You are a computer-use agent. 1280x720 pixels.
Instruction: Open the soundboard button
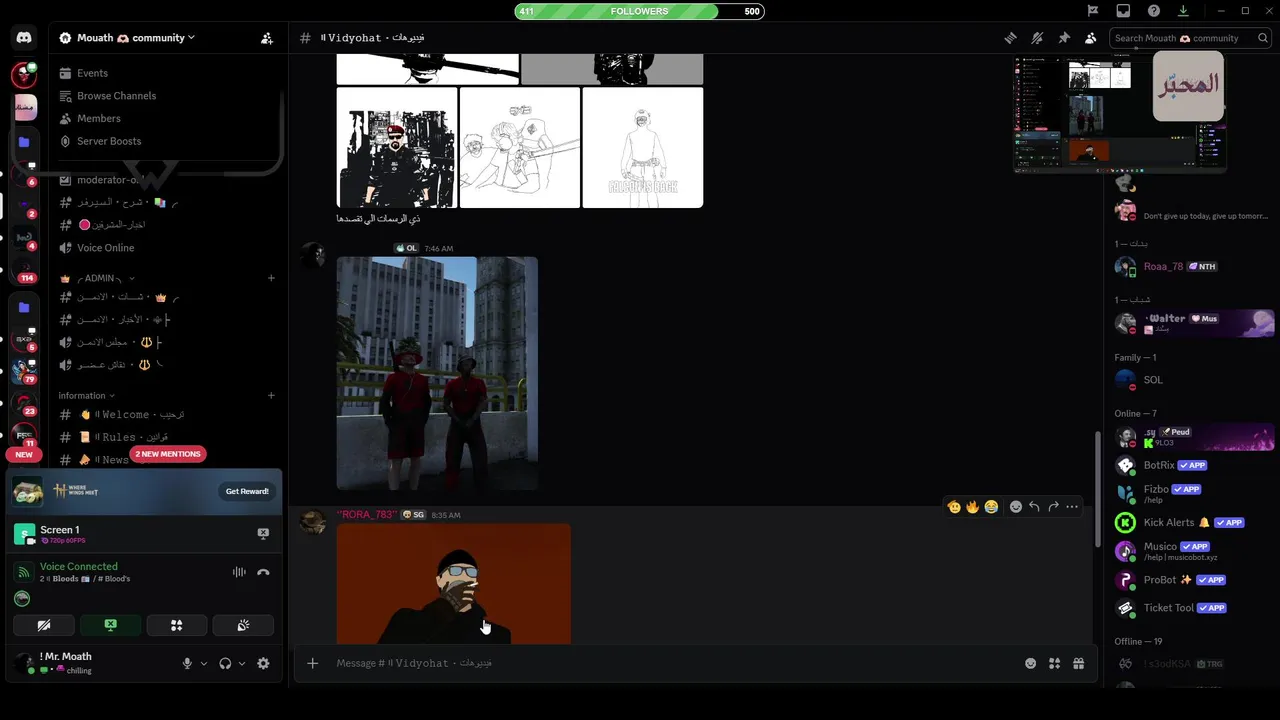243,625
